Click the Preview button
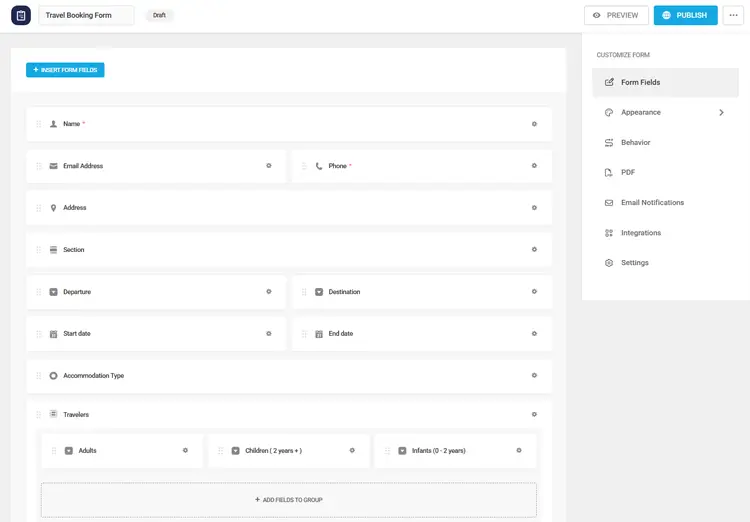The width and height of the screenshot is (750, 522). [x=616, y=15]
